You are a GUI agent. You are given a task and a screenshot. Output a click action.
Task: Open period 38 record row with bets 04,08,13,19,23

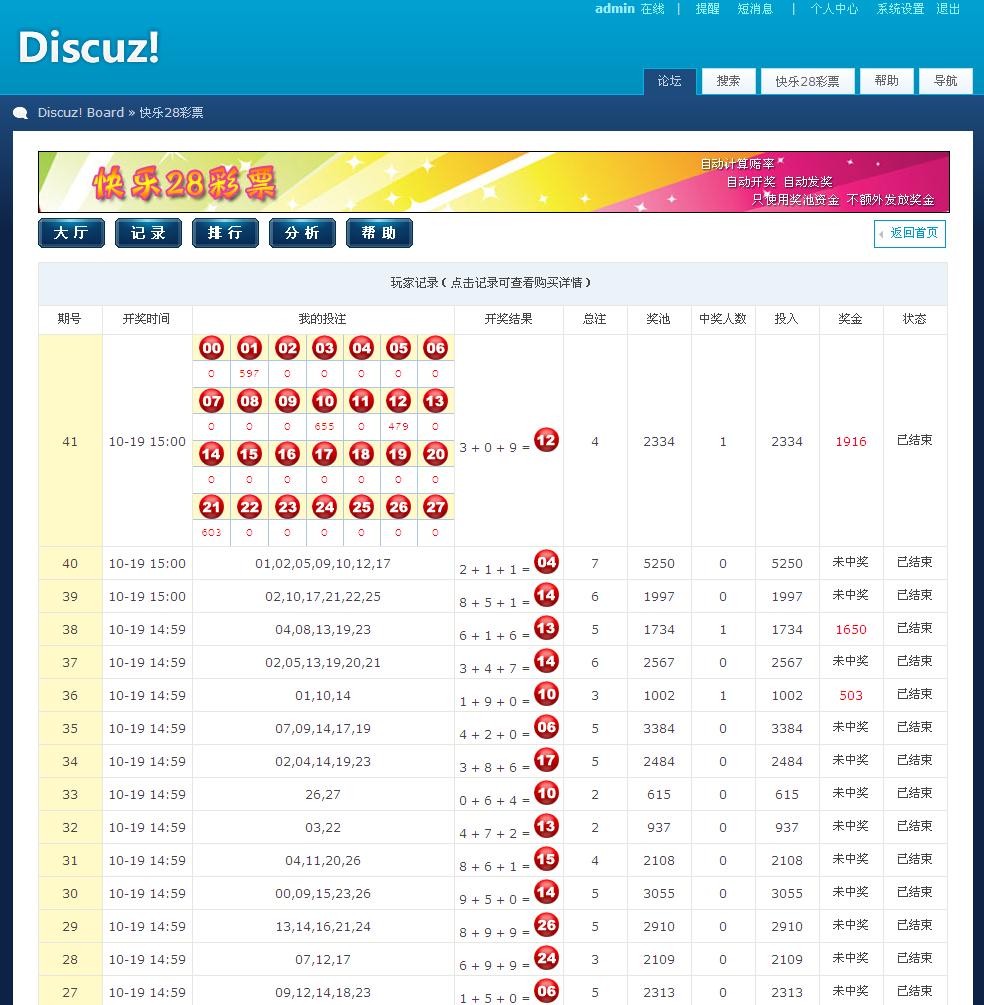click(x=322, y=630)
